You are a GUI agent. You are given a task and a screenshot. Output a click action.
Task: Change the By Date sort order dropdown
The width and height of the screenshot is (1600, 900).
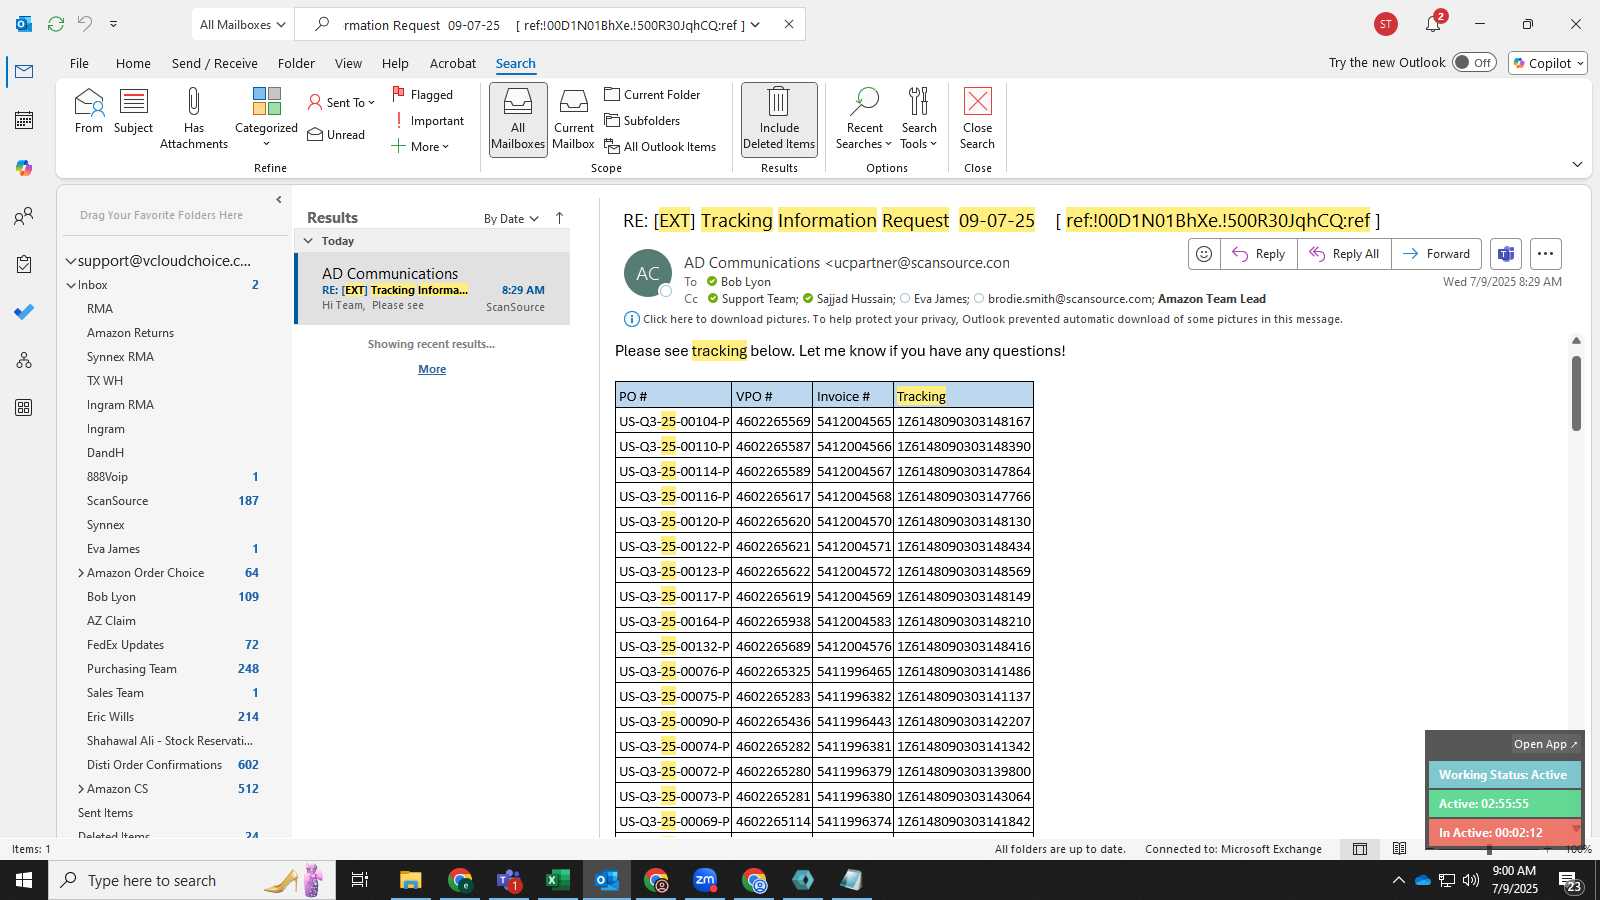511,218
